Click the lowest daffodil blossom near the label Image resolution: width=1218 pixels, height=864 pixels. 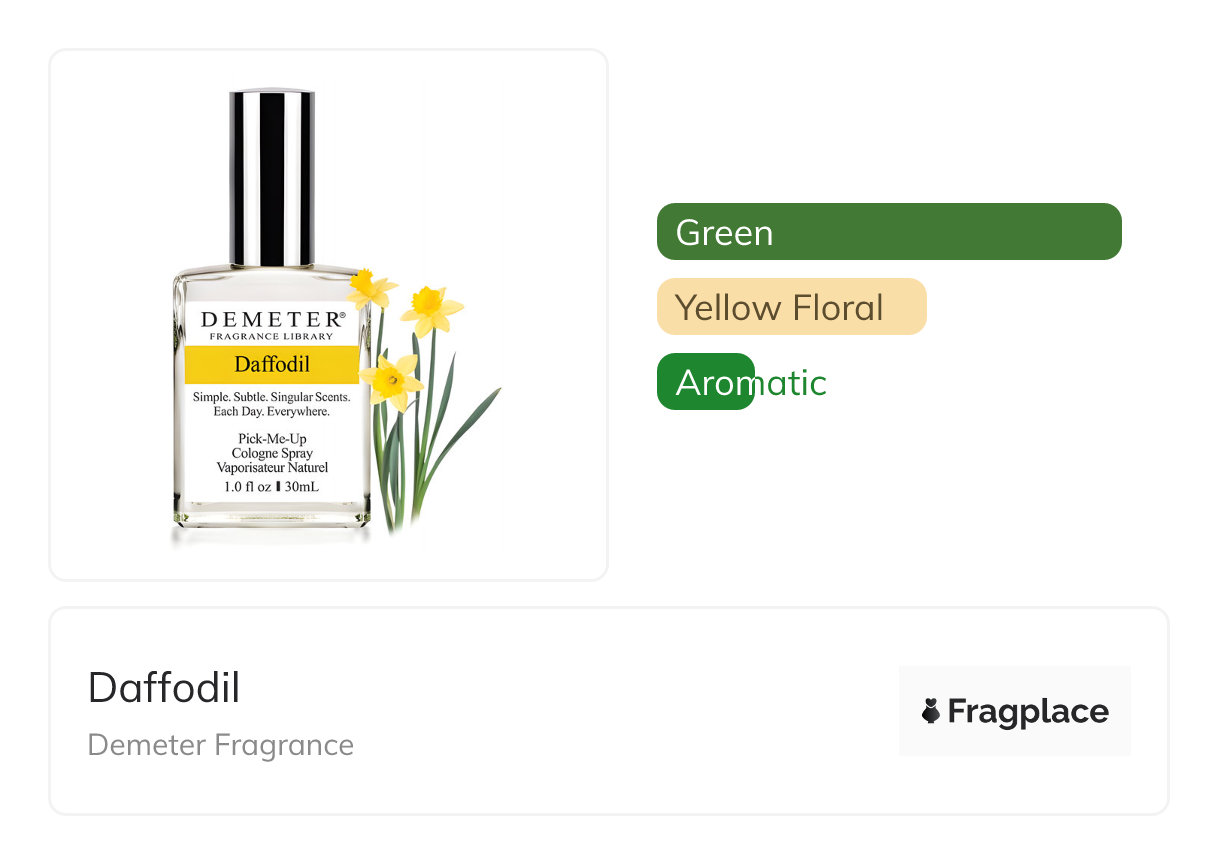pos(392,381)
